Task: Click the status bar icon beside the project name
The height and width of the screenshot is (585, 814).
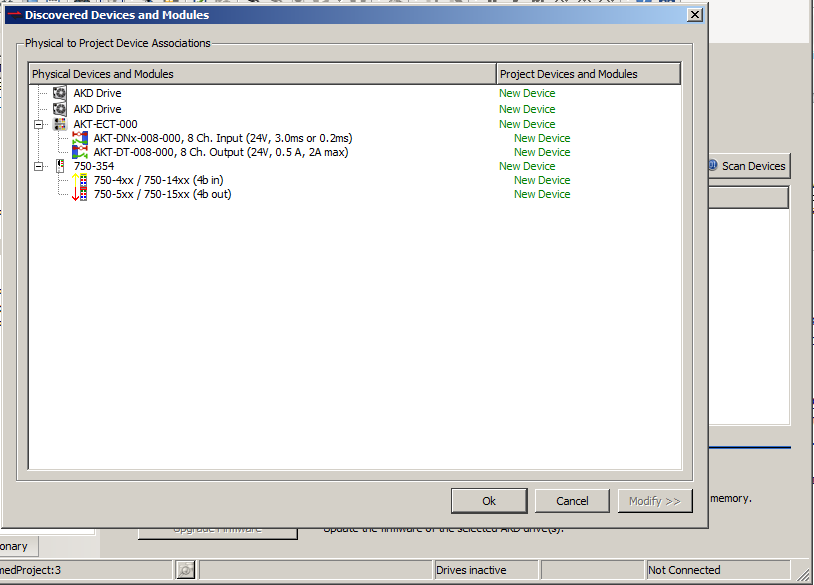Action: coord(185,570)
